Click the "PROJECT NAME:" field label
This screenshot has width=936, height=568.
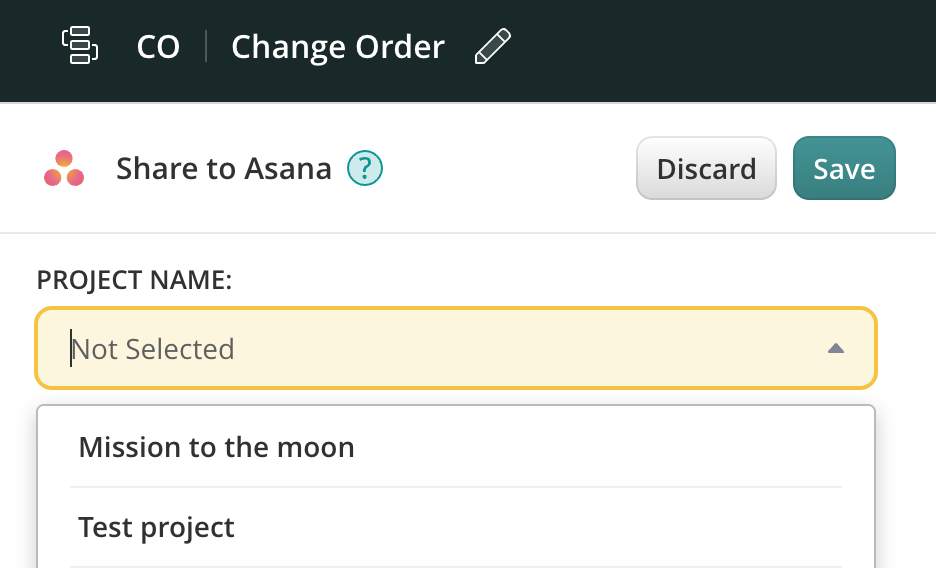134,281
